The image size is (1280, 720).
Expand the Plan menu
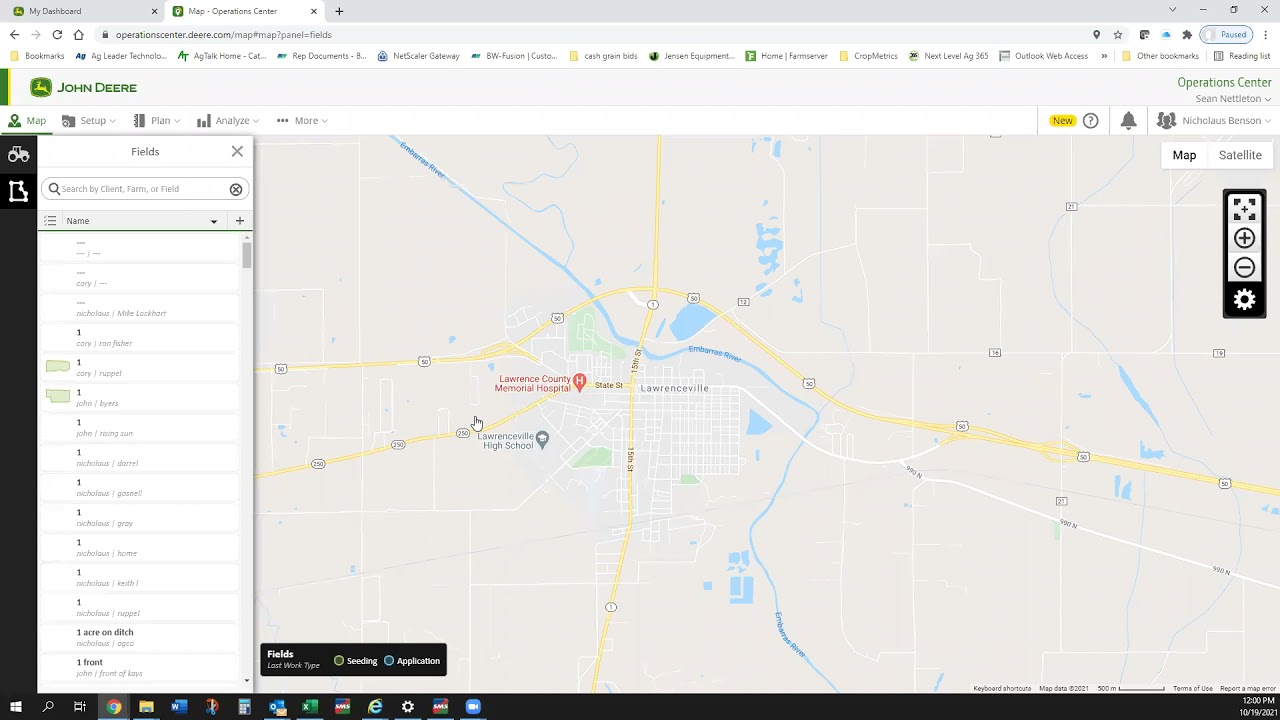pos(157,121)
